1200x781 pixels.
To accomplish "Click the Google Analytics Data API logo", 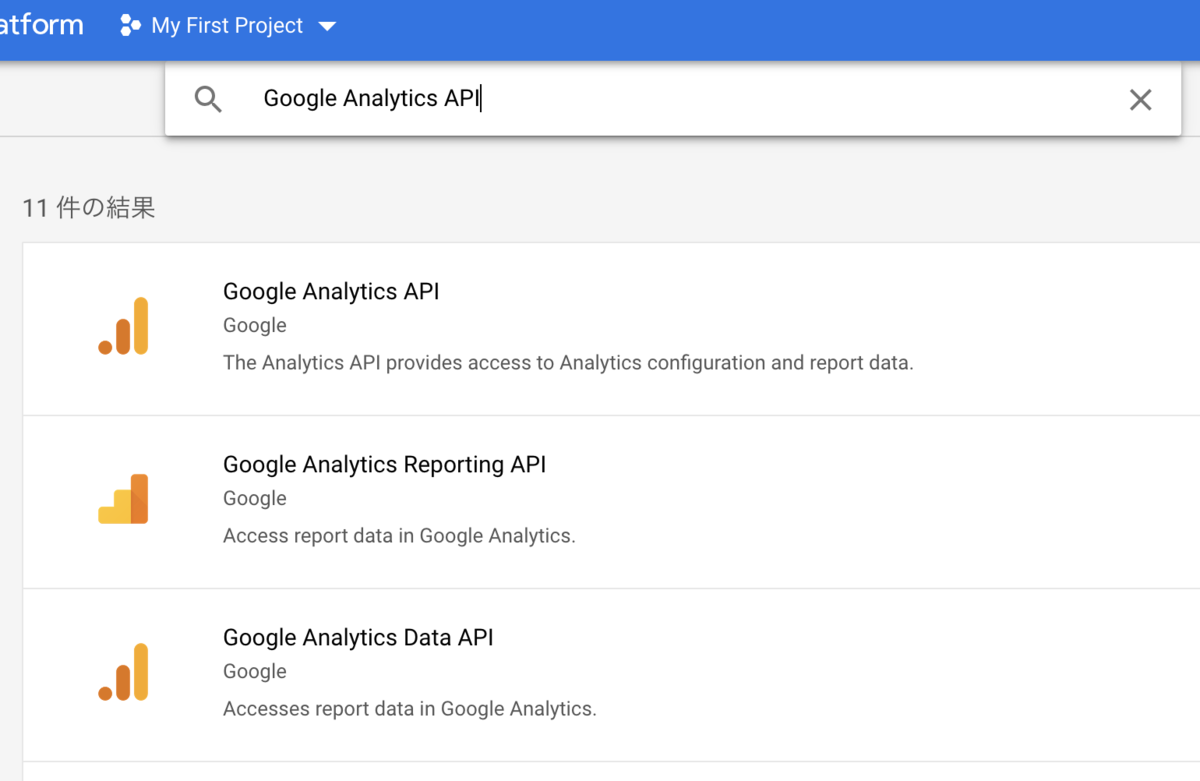I will 124,672.
